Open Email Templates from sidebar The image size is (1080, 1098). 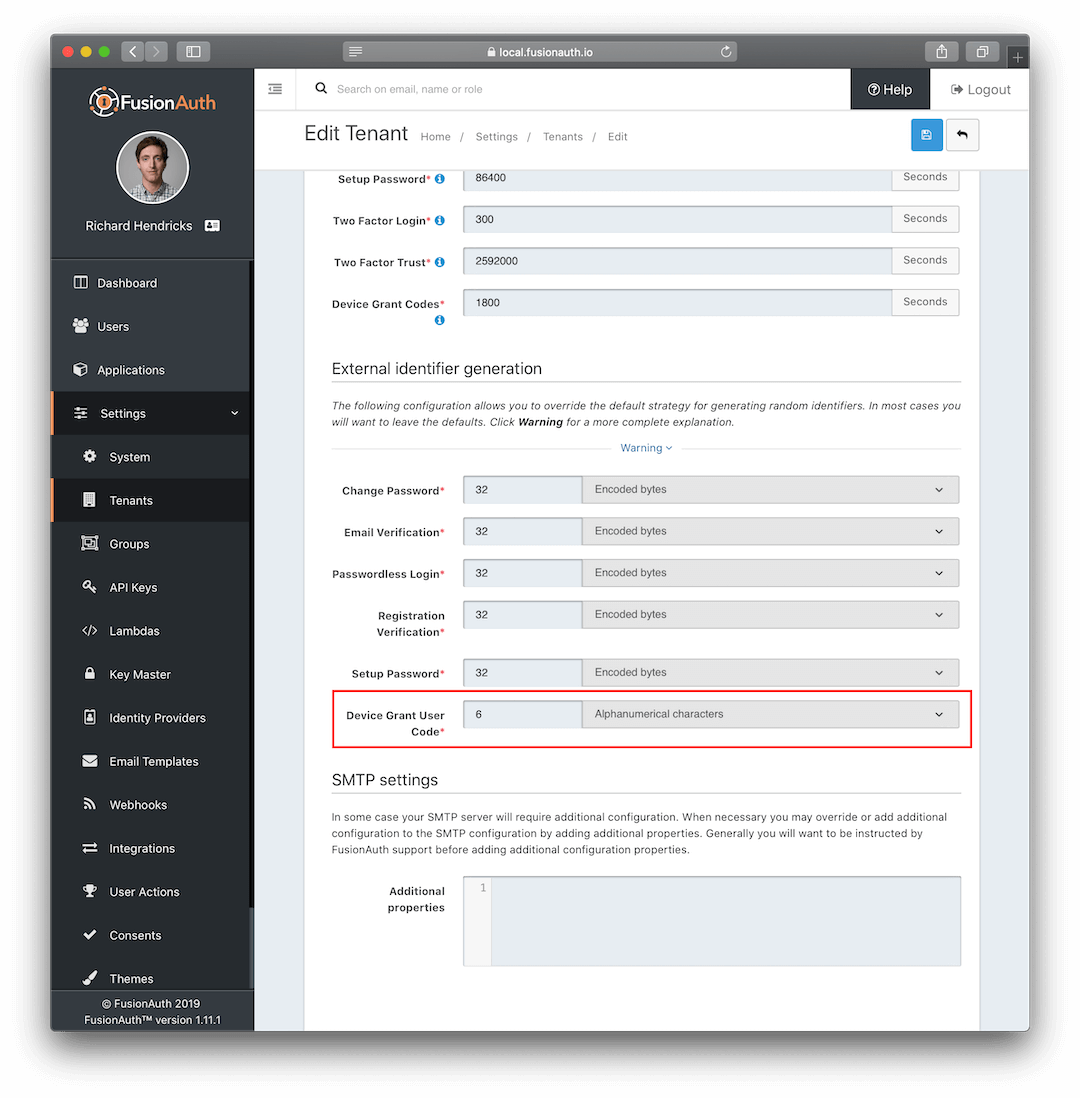click(x=153, y=762)
